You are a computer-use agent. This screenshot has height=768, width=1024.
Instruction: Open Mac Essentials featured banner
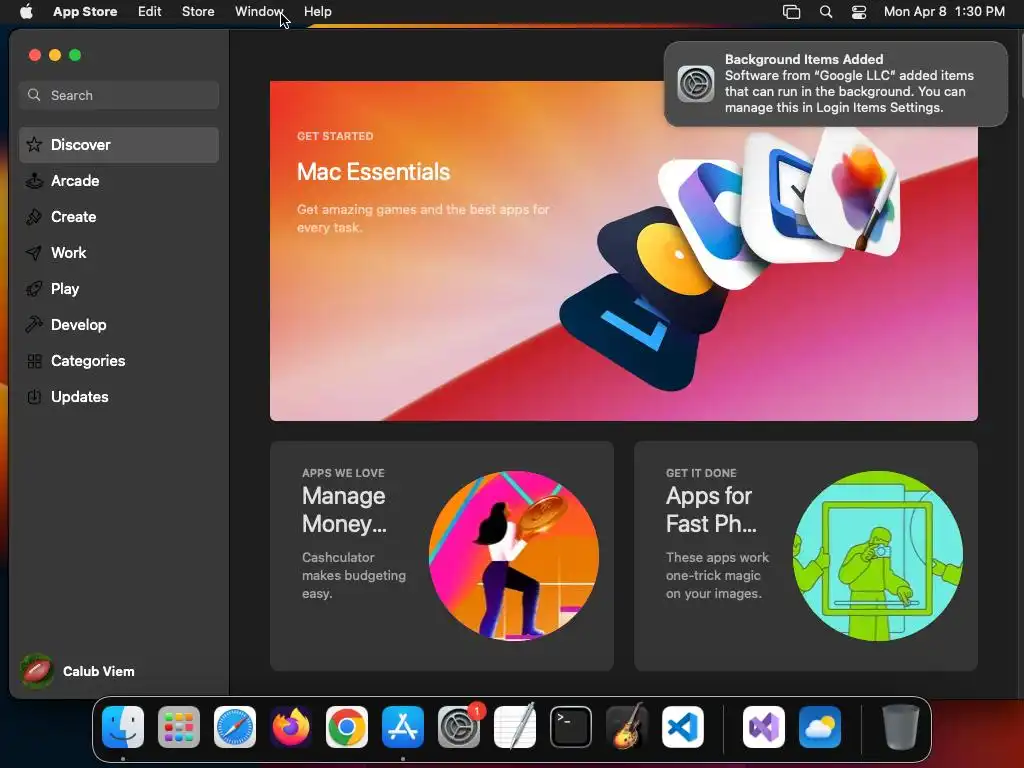tap(624, 251)
